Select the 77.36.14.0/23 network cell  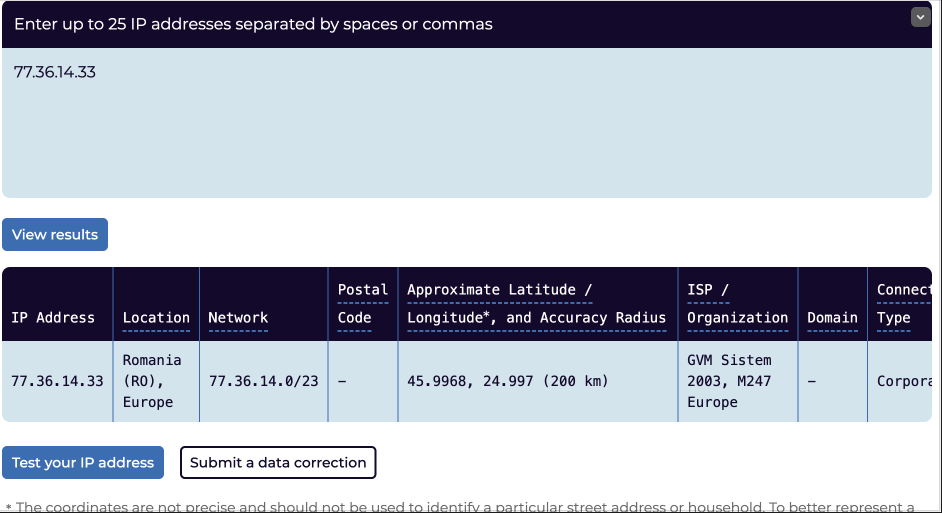tap(262, 381)
